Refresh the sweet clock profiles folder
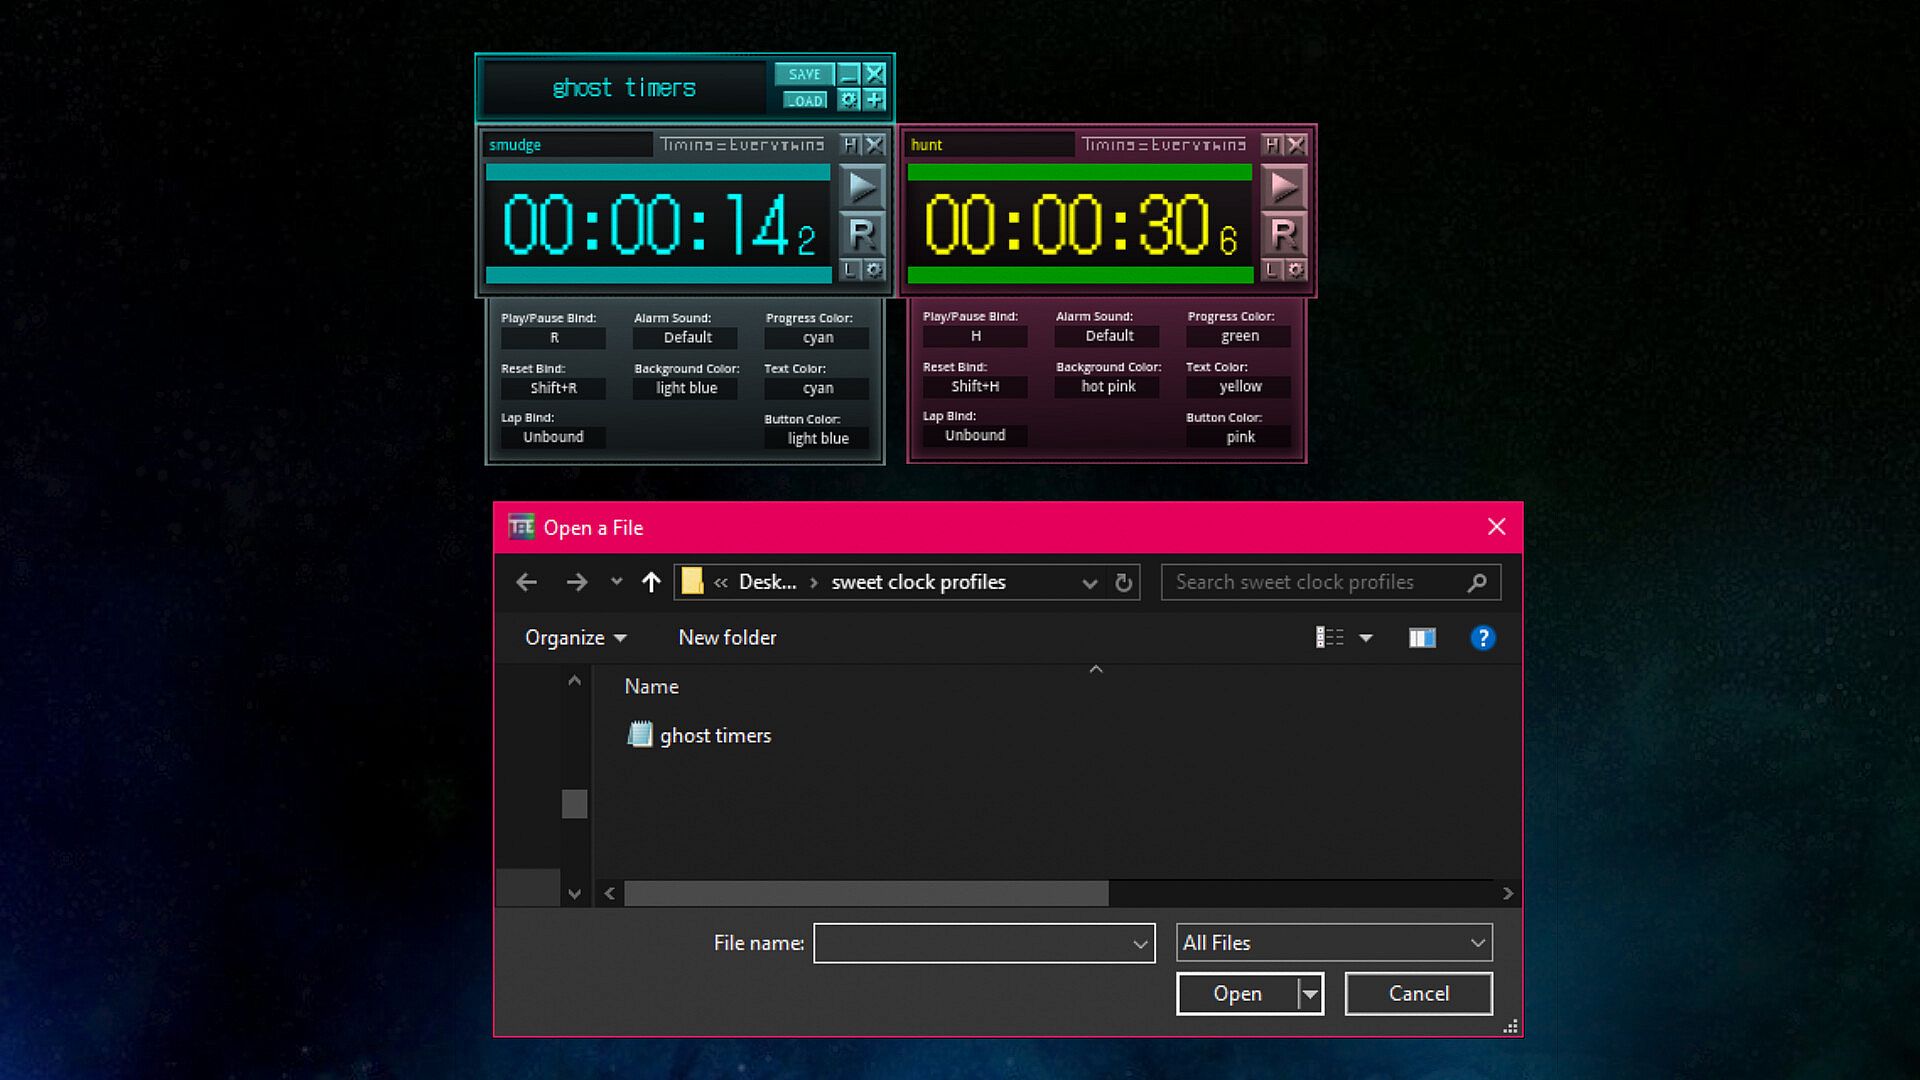Screen dimensions: 1920x1080 [x=1124, y=582]
